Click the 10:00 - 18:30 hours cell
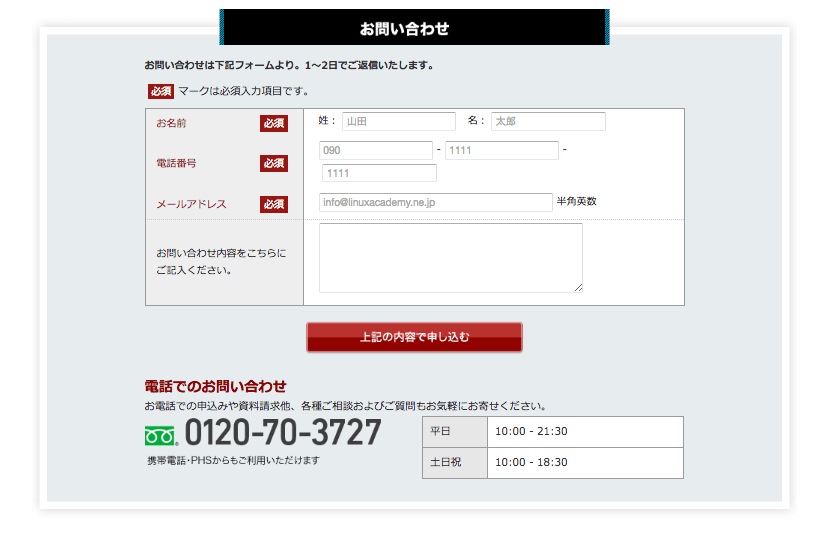Screen dimensions: 829x535 pyautogui.click(x=585, y=463)
